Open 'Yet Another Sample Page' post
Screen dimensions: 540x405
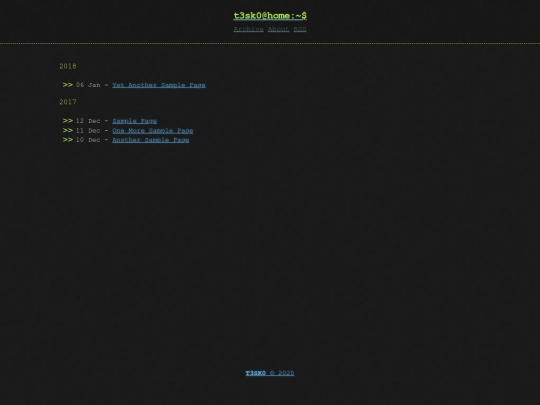(x=159, y=85)
